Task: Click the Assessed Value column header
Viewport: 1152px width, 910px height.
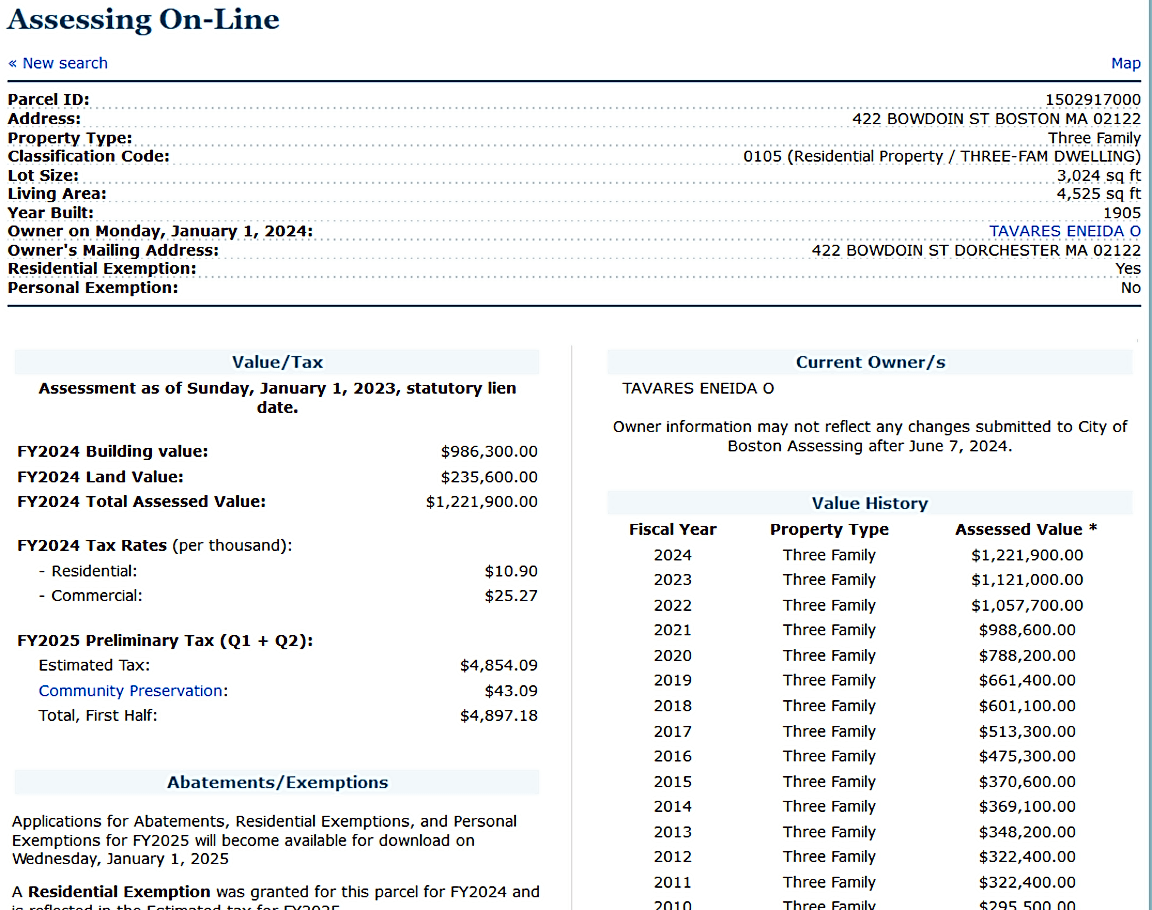Action: click(1025, 529)
